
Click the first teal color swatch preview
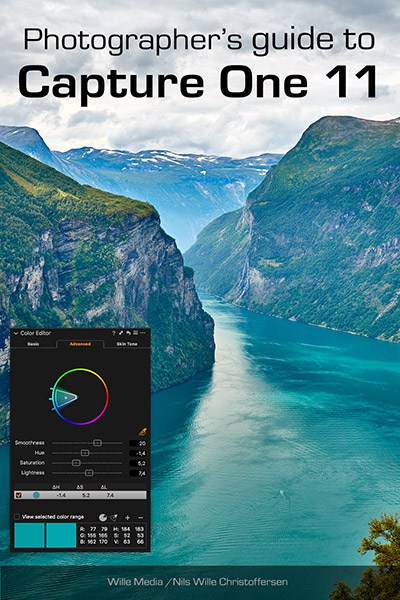(x=29, y=535)
